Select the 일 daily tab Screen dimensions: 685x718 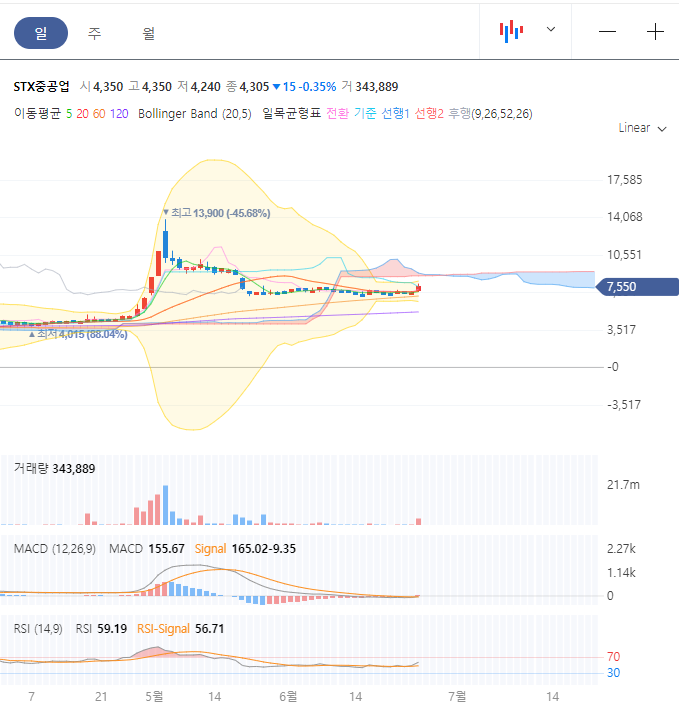41,33
